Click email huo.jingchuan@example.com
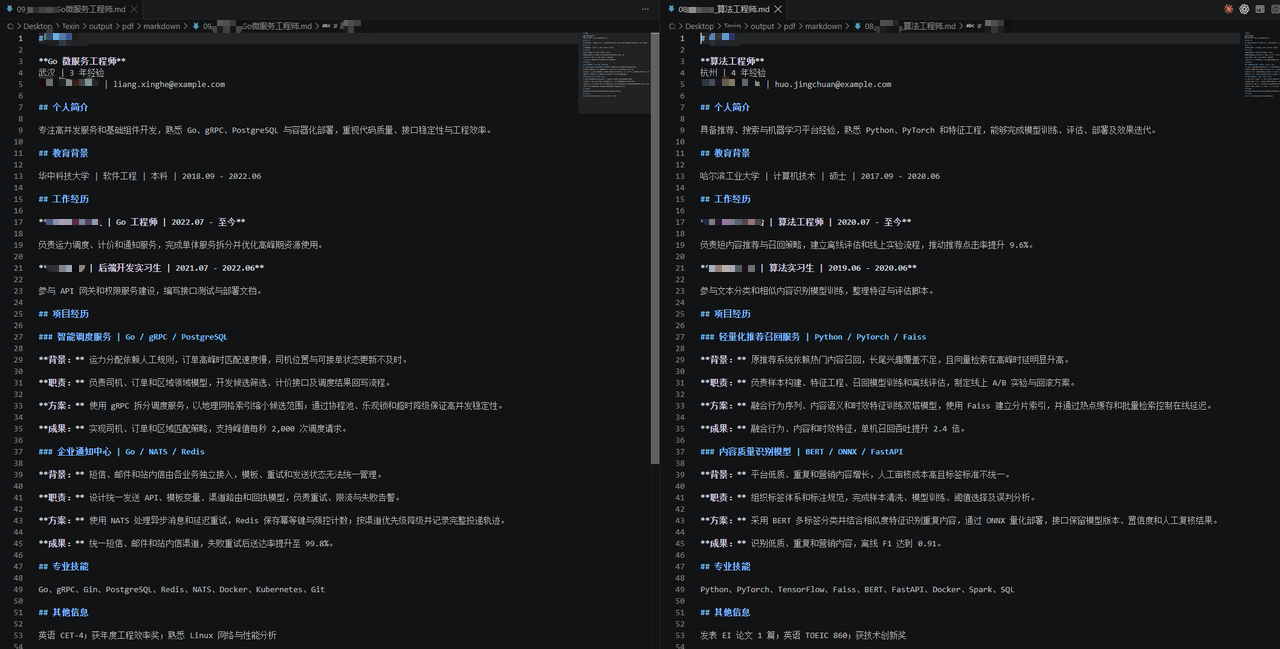1280x649 pixels. [x=833, y=84]
